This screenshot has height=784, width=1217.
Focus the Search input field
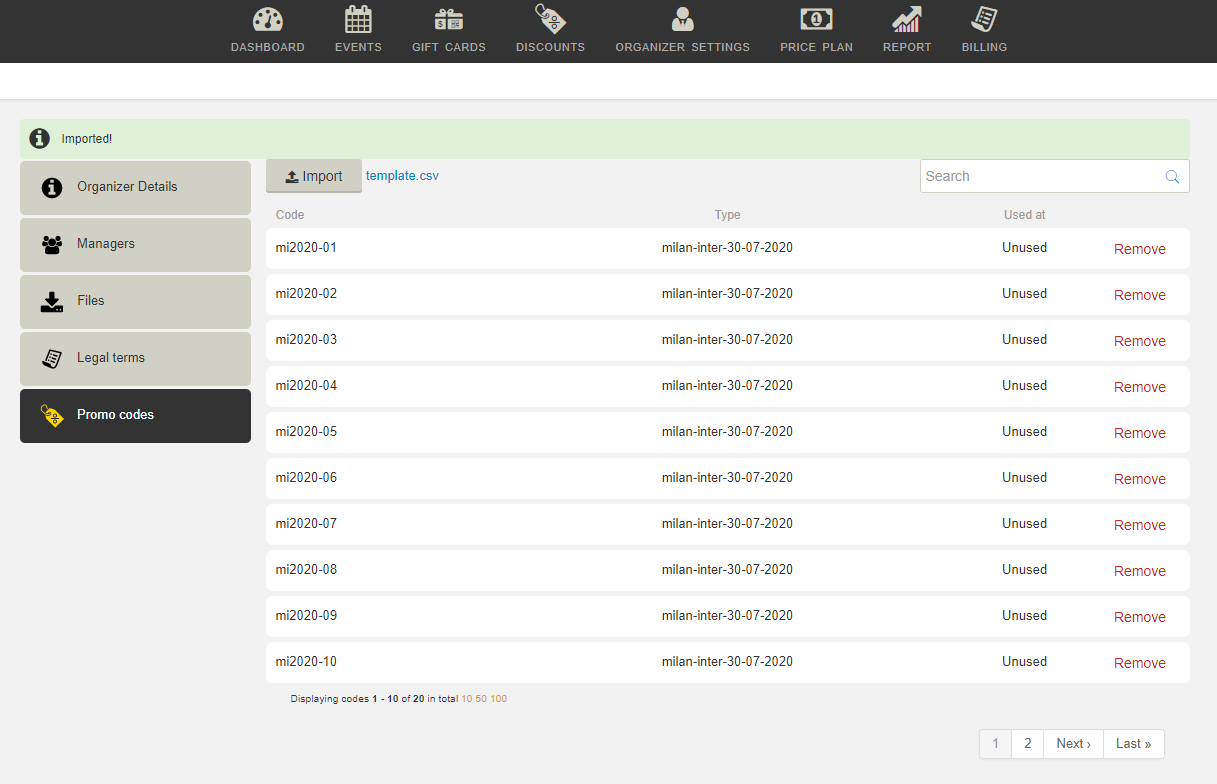click(1055, 176)
